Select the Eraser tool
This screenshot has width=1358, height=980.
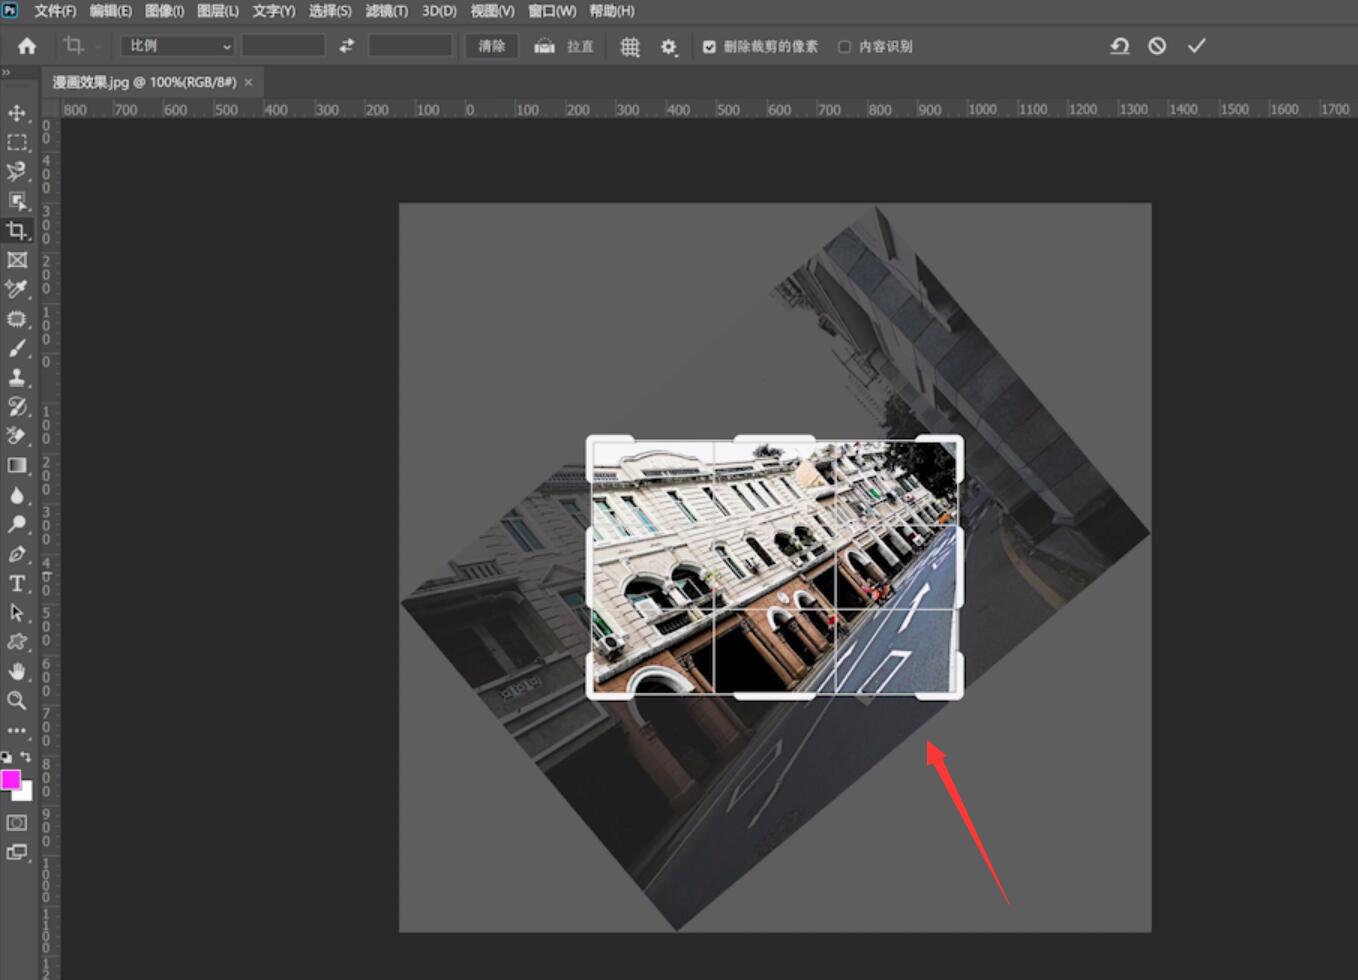[17, 435]
